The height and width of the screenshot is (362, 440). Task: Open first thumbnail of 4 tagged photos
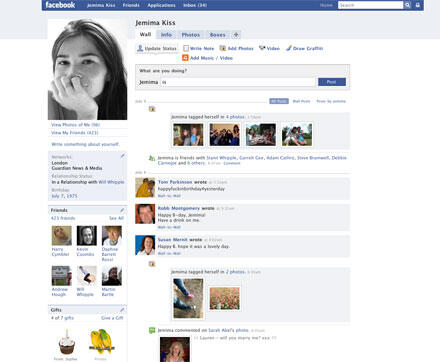coord(188,135)
